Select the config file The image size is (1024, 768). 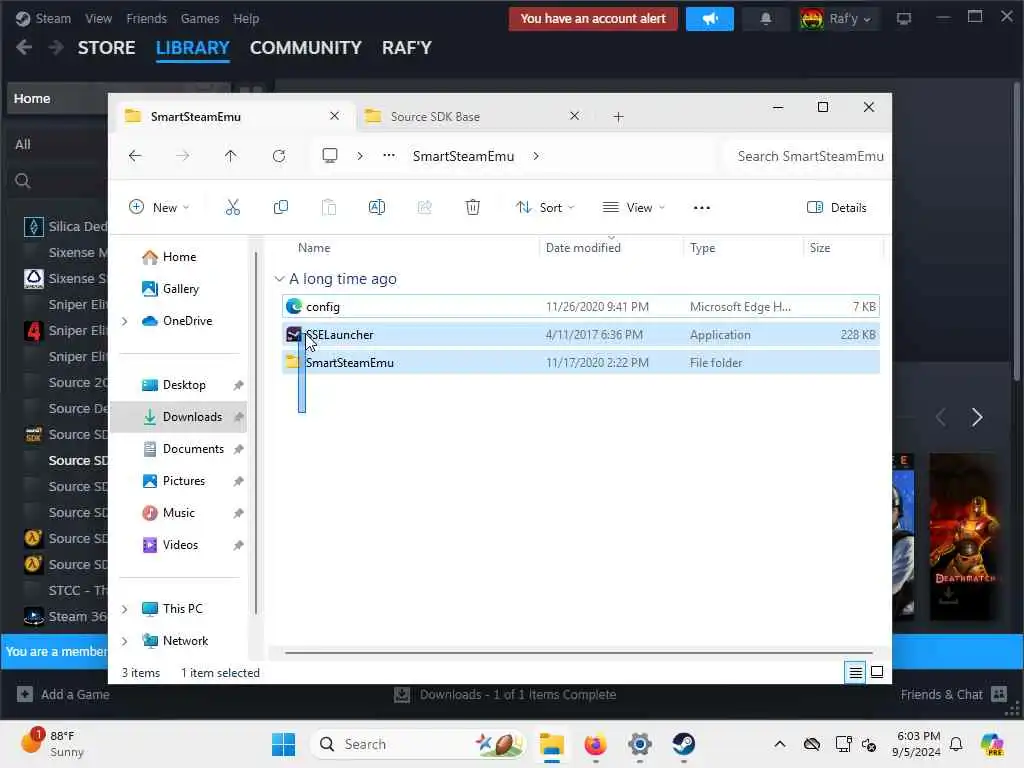tap(581, 306)
